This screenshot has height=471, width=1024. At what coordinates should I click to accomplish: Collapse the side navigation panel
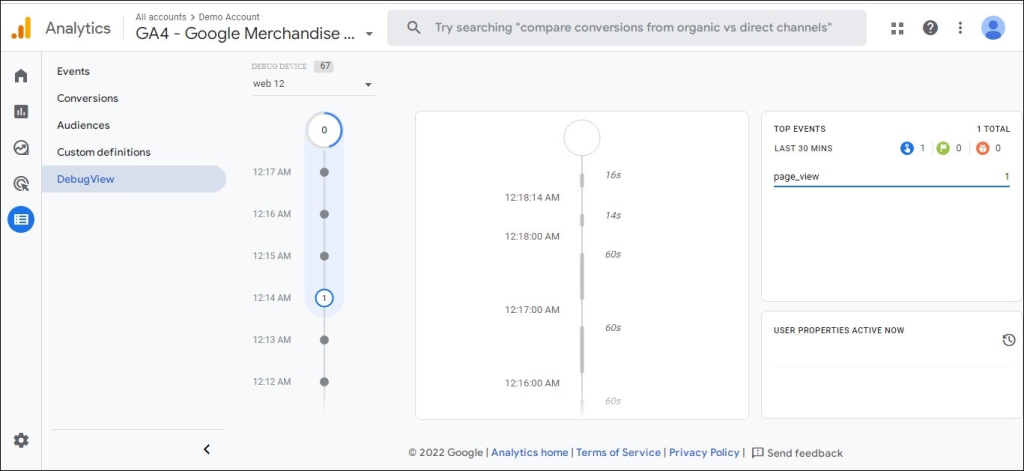[207, 449]
